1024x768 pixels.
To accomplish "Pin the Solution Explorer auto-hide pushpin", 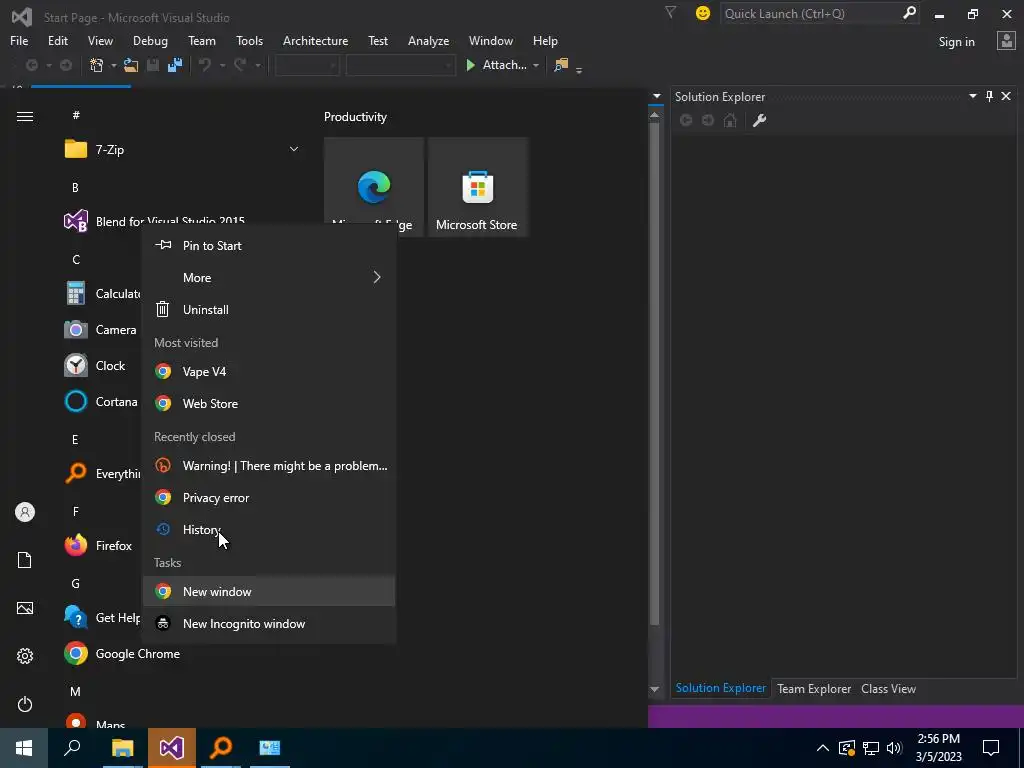I will point(989,97).
